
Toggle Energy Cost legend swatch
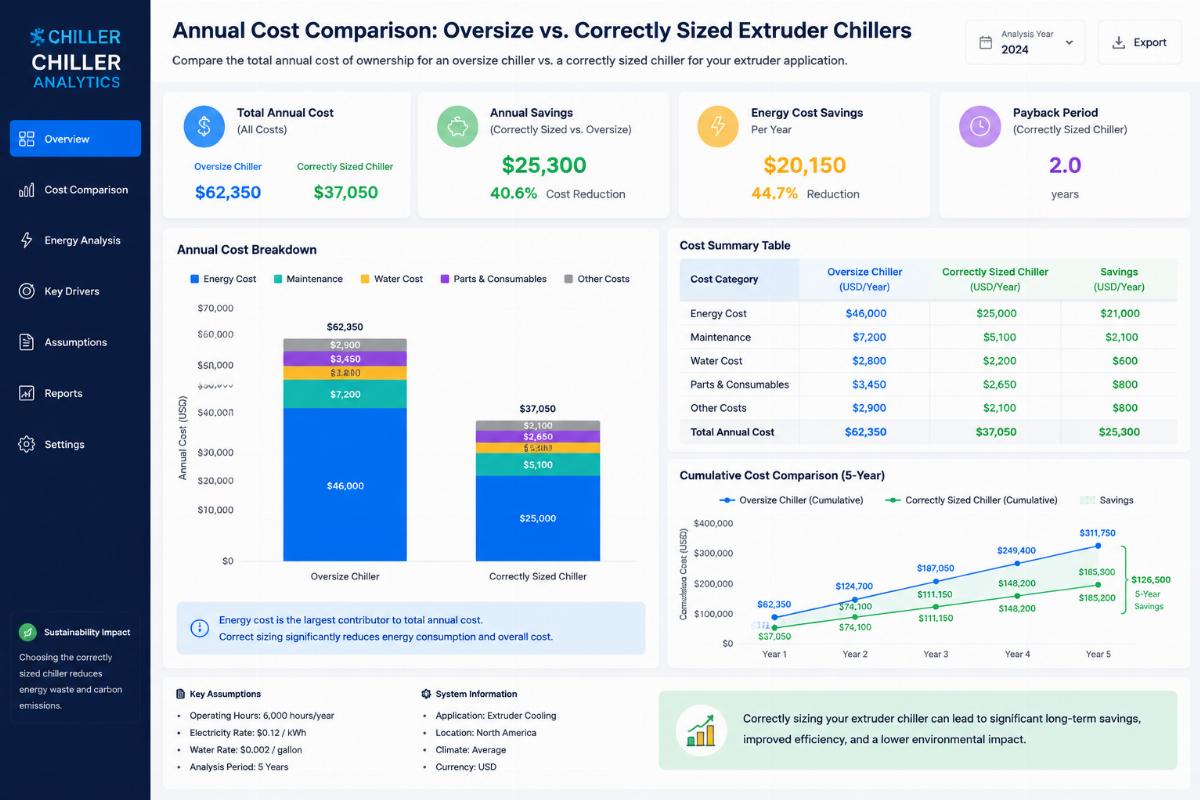coord(194,279)
